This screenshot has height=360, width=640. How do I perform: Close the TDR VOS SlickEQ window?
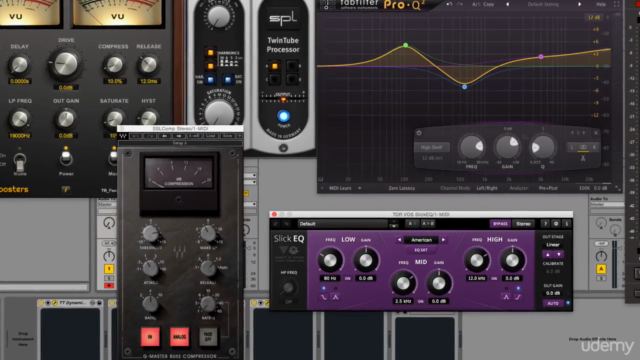tap(275, 214)
